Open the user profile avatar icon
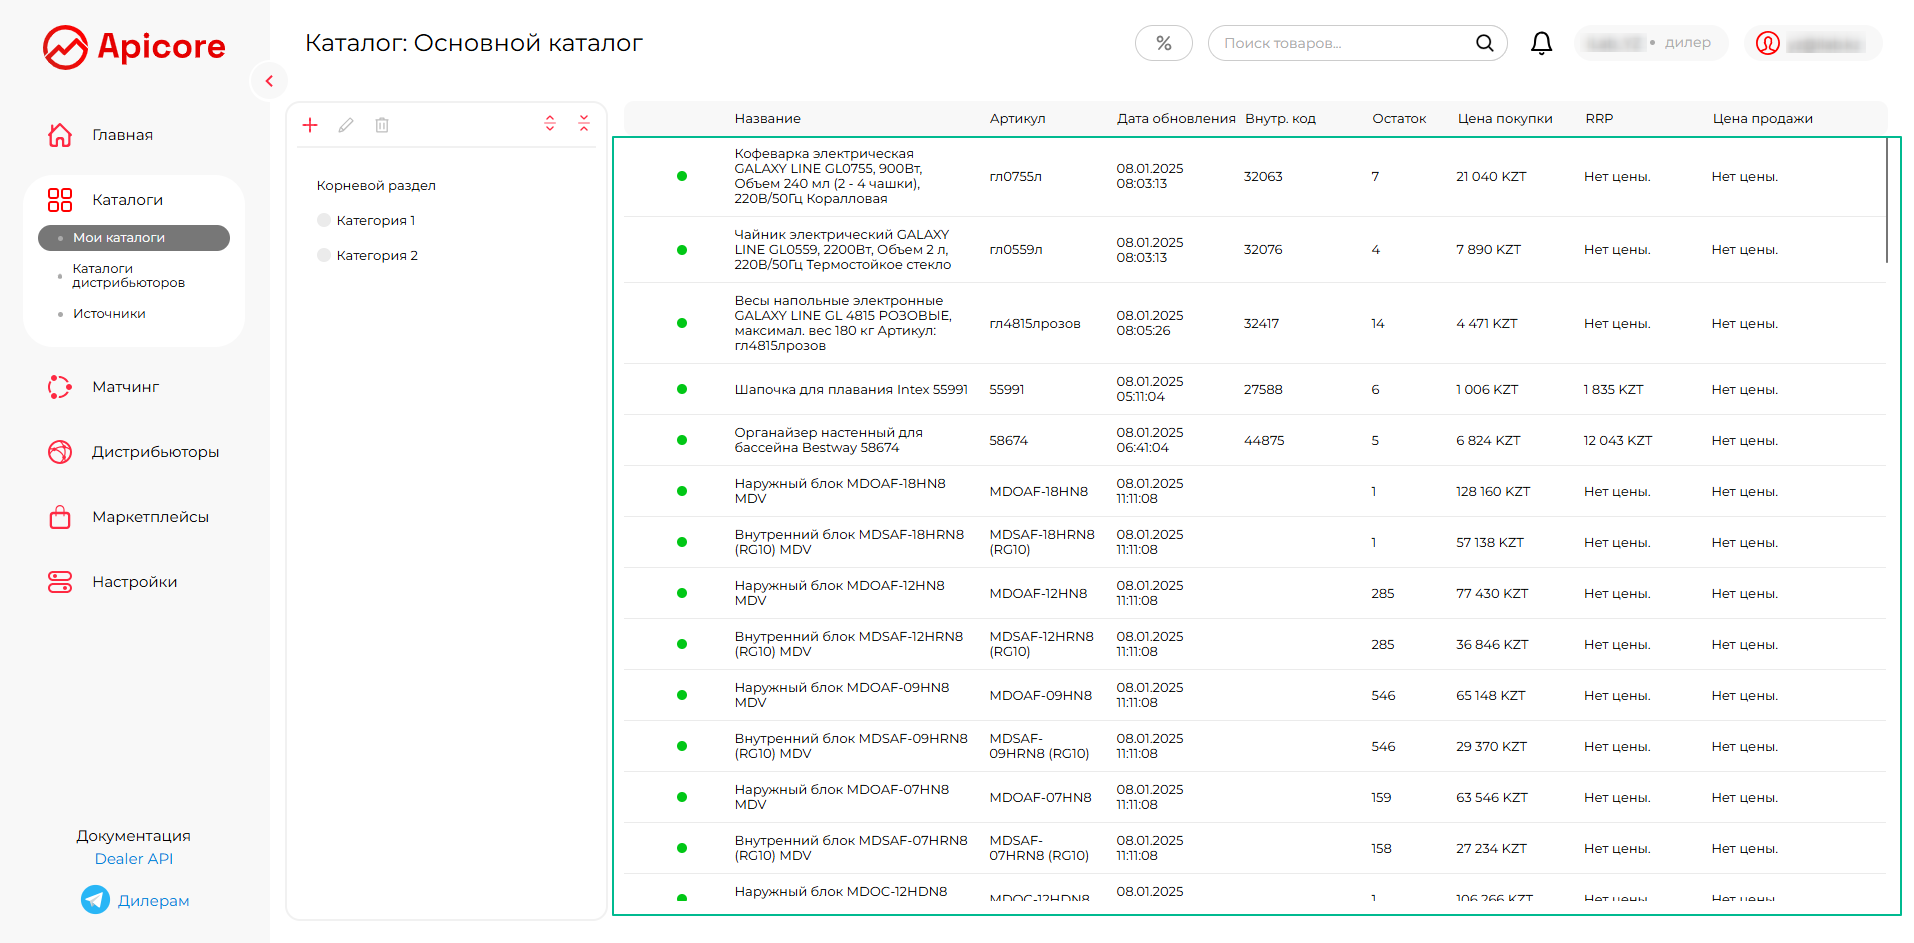The height and width of the screenshot is (943, 1914). (1768, 43)
